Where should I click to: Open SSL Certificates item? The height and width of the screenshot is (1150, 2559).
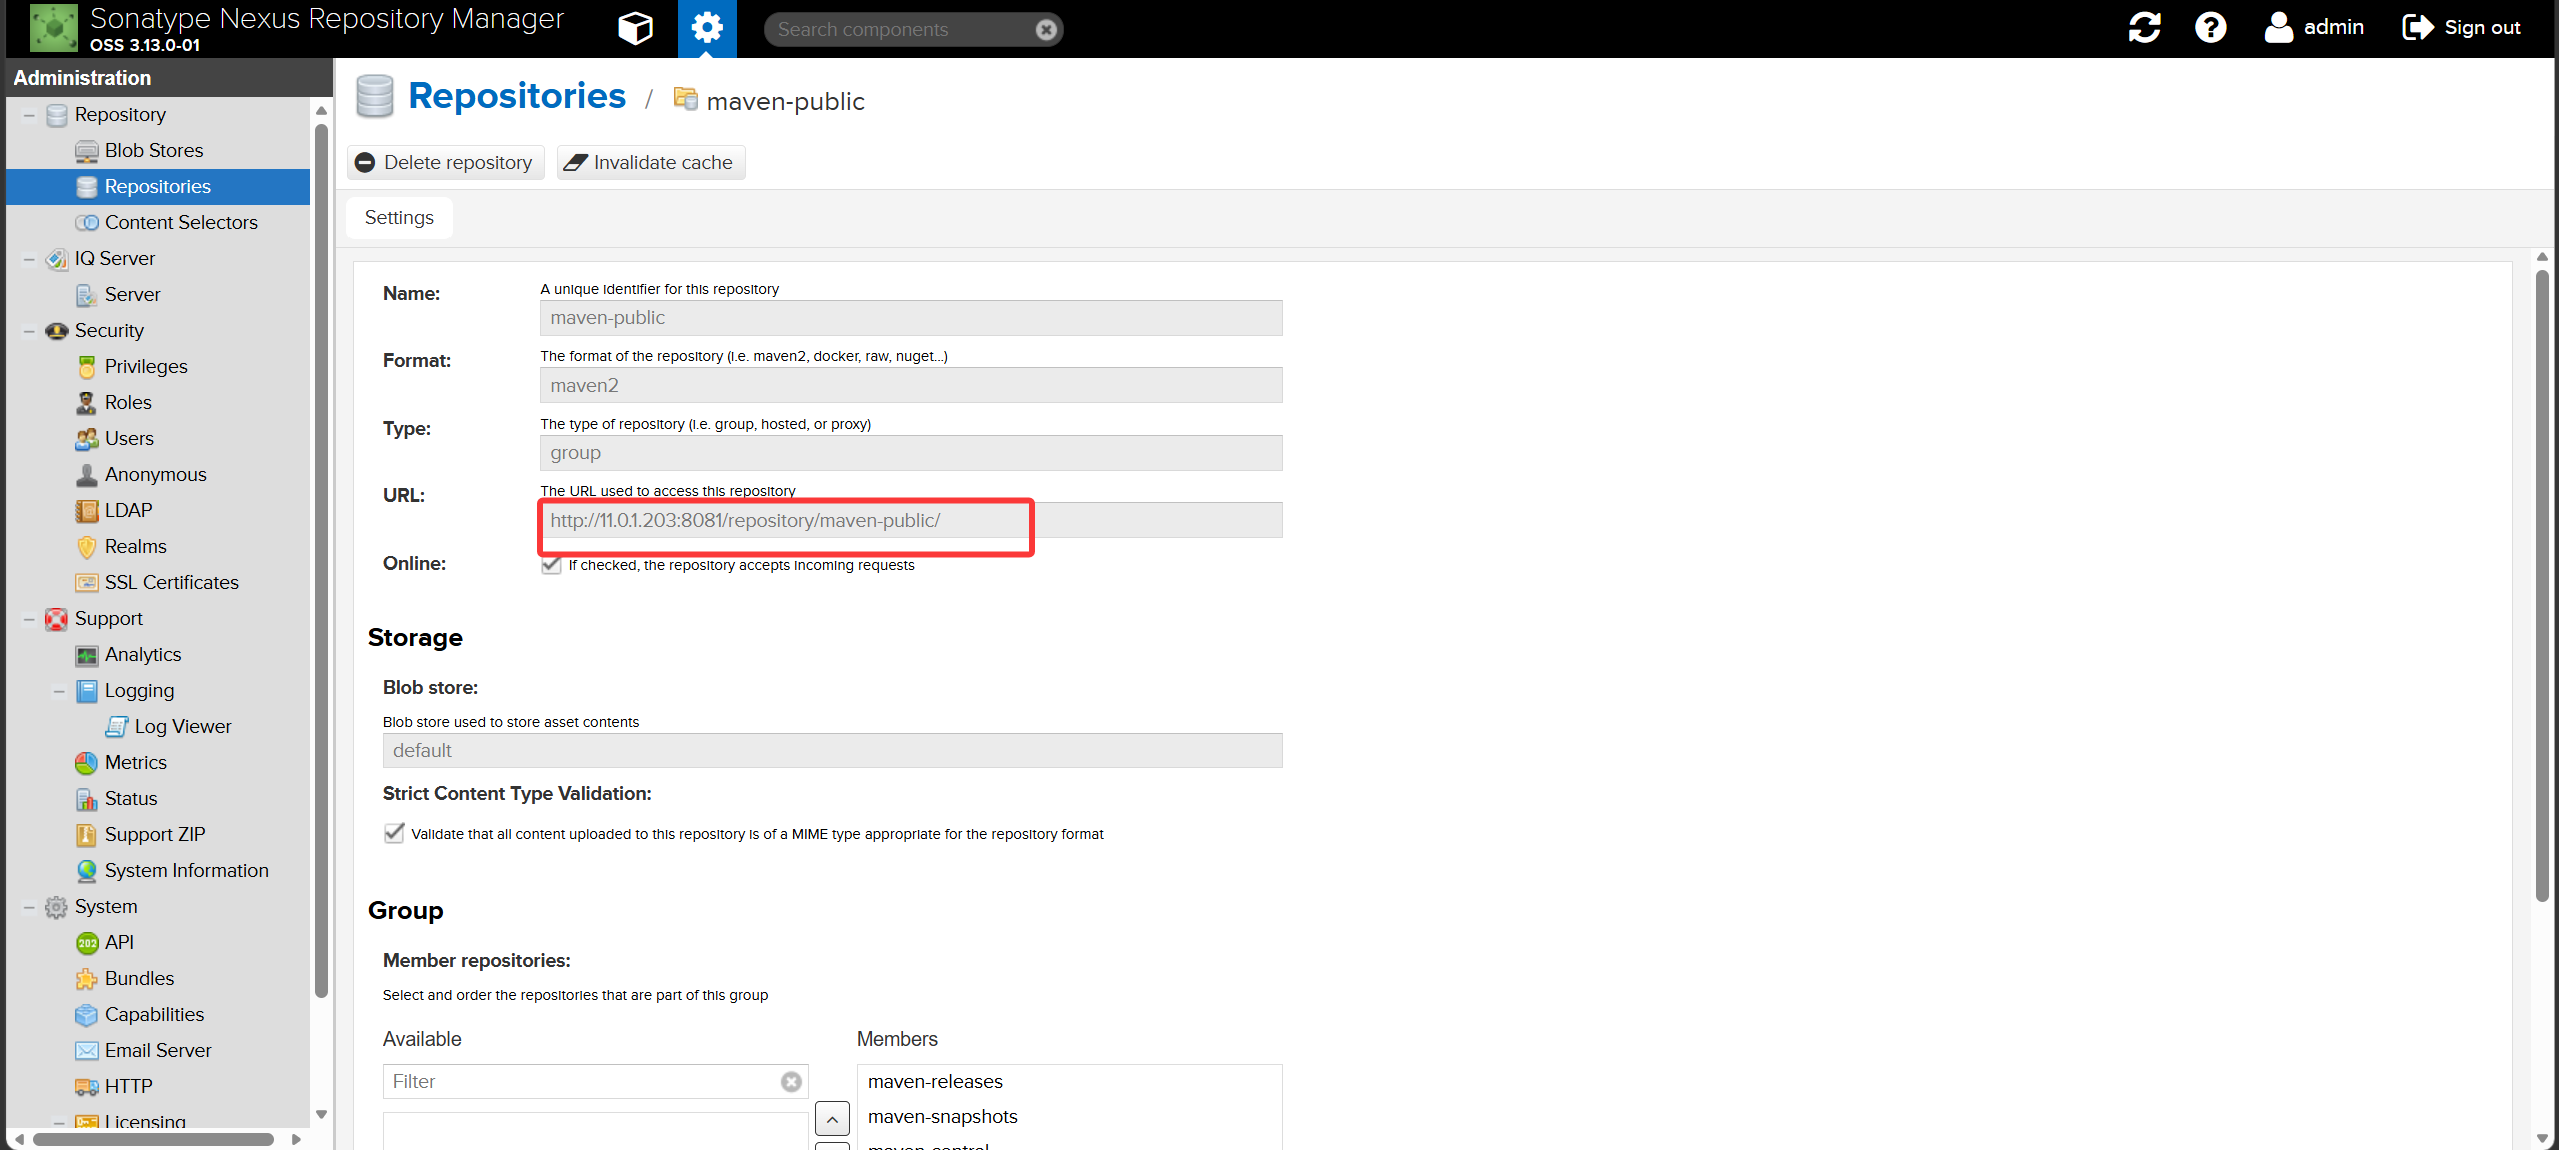click(x=171, y=582)
